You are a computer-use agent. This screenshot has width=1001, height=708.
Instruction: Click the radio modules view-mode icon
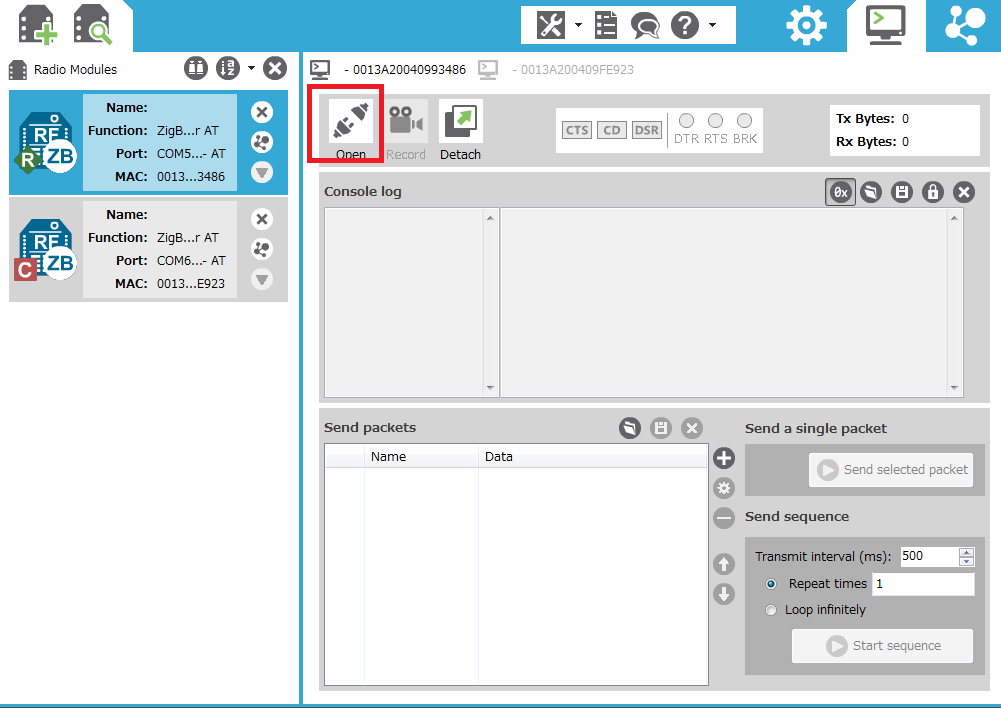click(196, 68)
